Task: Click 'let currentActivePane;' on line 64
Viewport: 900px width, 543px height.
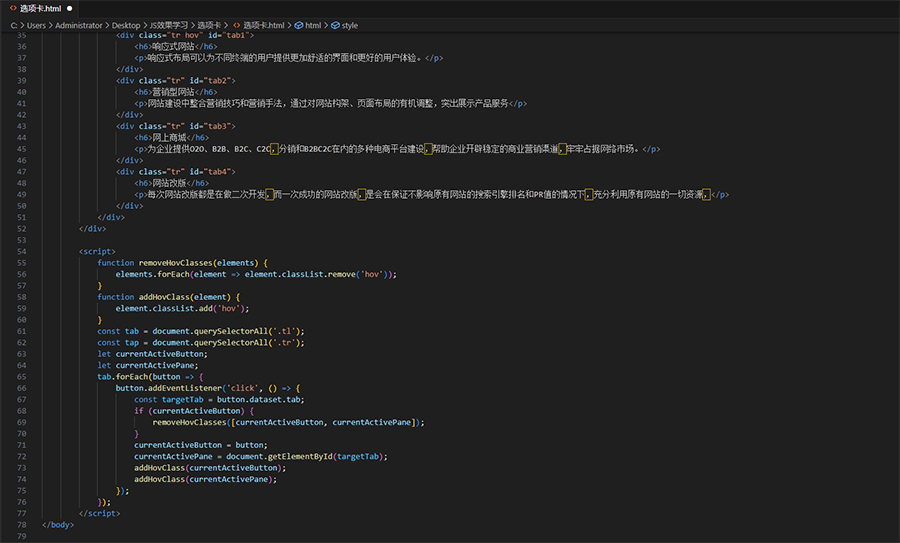Action: tap(148, 365)
